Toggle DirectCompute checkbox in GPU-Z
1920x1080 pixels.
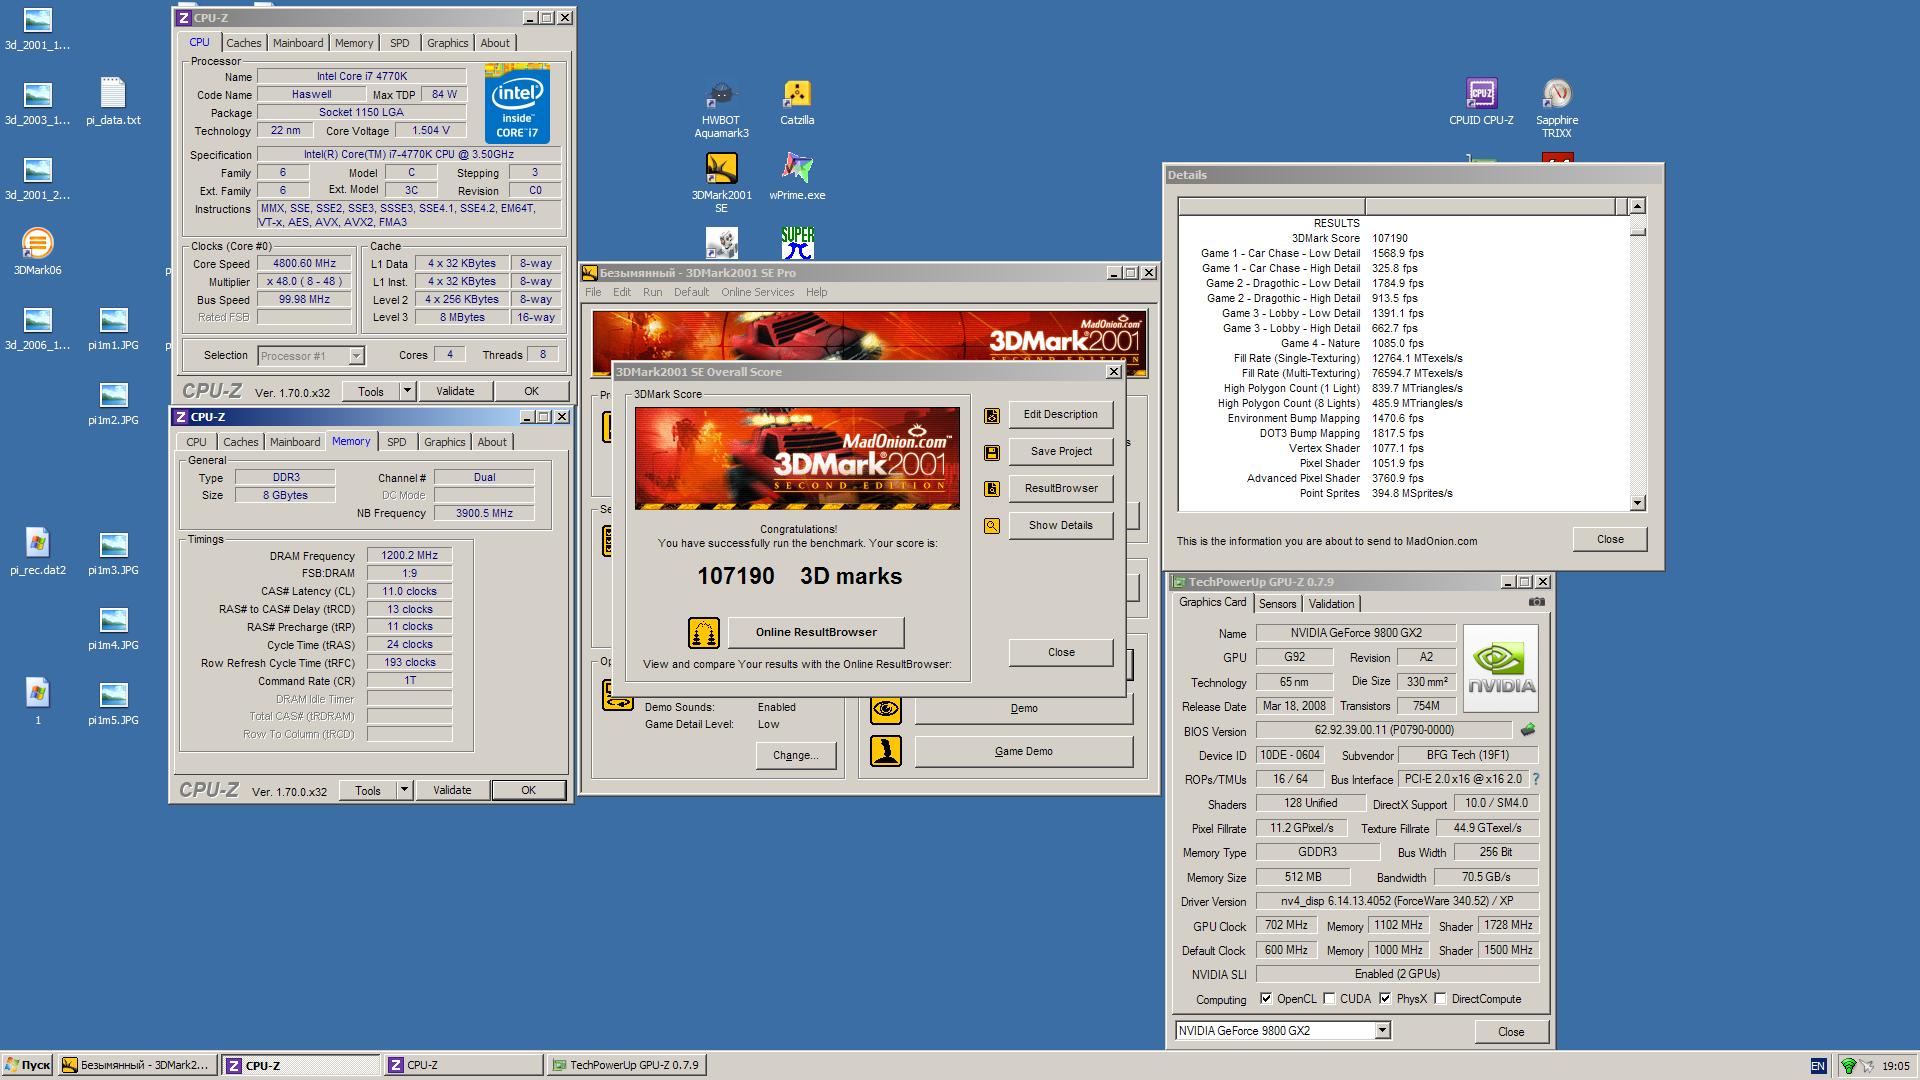pyautogui.click(x=1440, y=999)
